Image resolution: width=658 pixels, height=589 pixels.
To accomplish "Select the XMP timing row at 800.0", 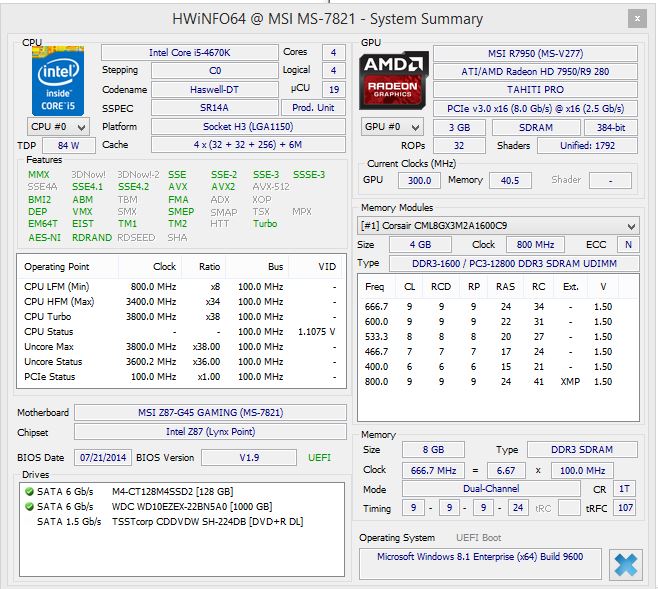I will point(498,382).
